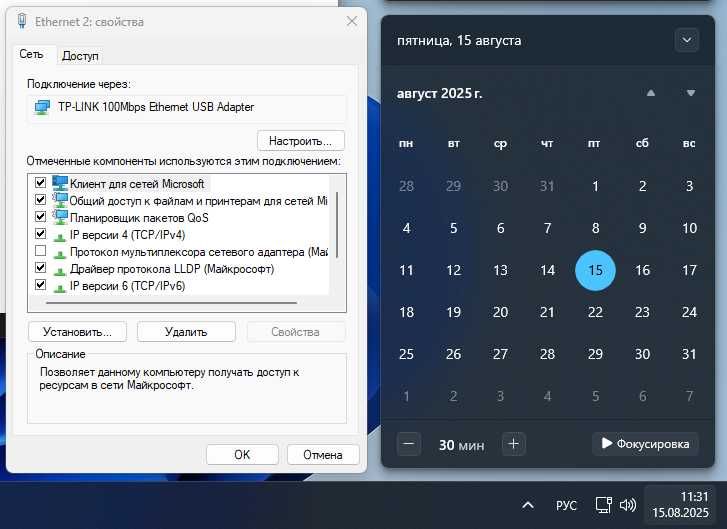Click the Удалить button
The width and height of the screenshot is (727, 529).
click(x=186, y=332)
